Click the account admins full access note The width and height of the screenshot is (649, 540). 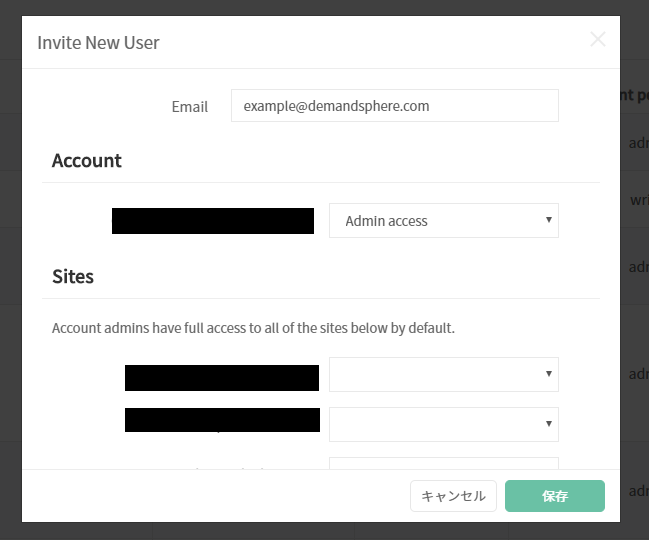click(x=253, y=328)
